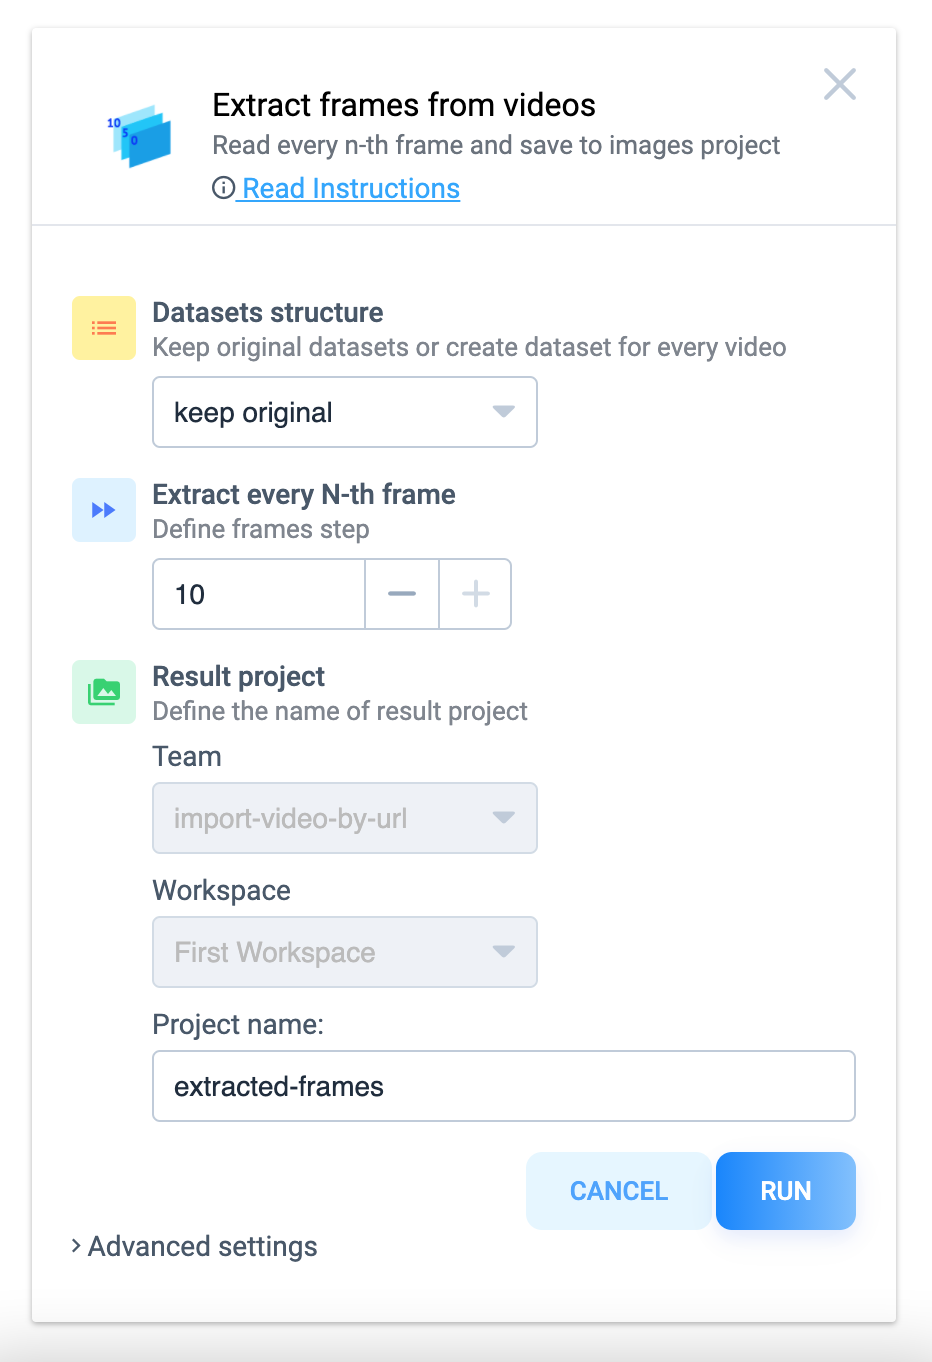Dismiss the dialog with the X icon
The width and height of the screenshot is (932, 1362).
(x=840, y=84)
